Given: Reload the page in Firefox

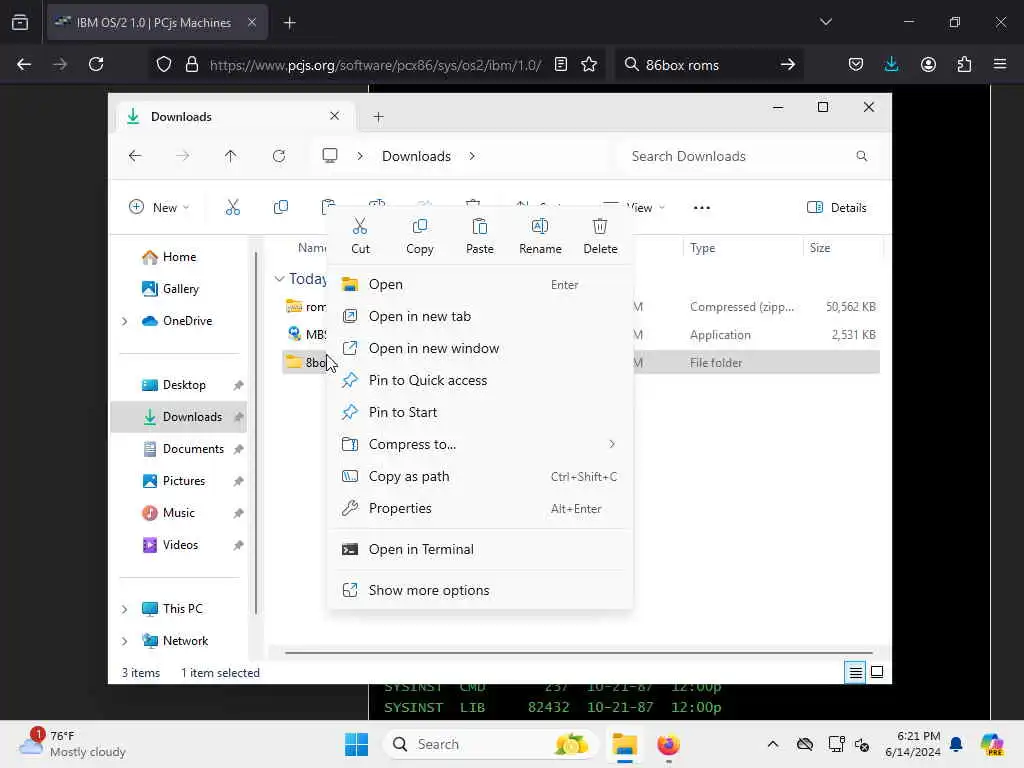Looking at the screenshot, I should 96,64.
